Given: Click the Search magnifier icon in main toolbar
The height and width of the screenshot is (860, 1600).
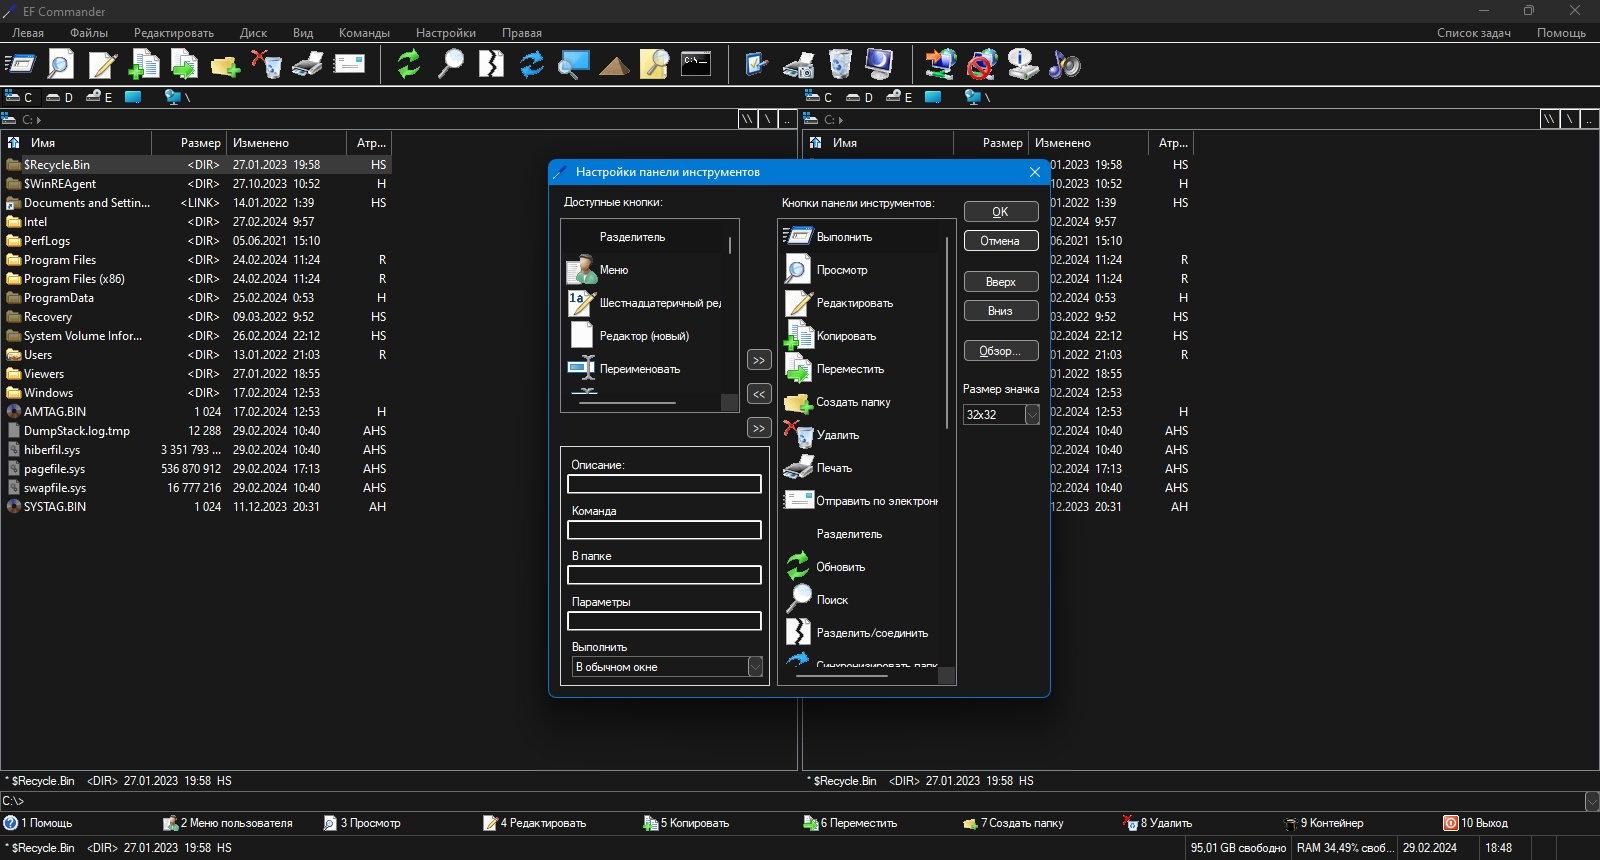Looking at the screenshot, I should [x=450, y=65].
